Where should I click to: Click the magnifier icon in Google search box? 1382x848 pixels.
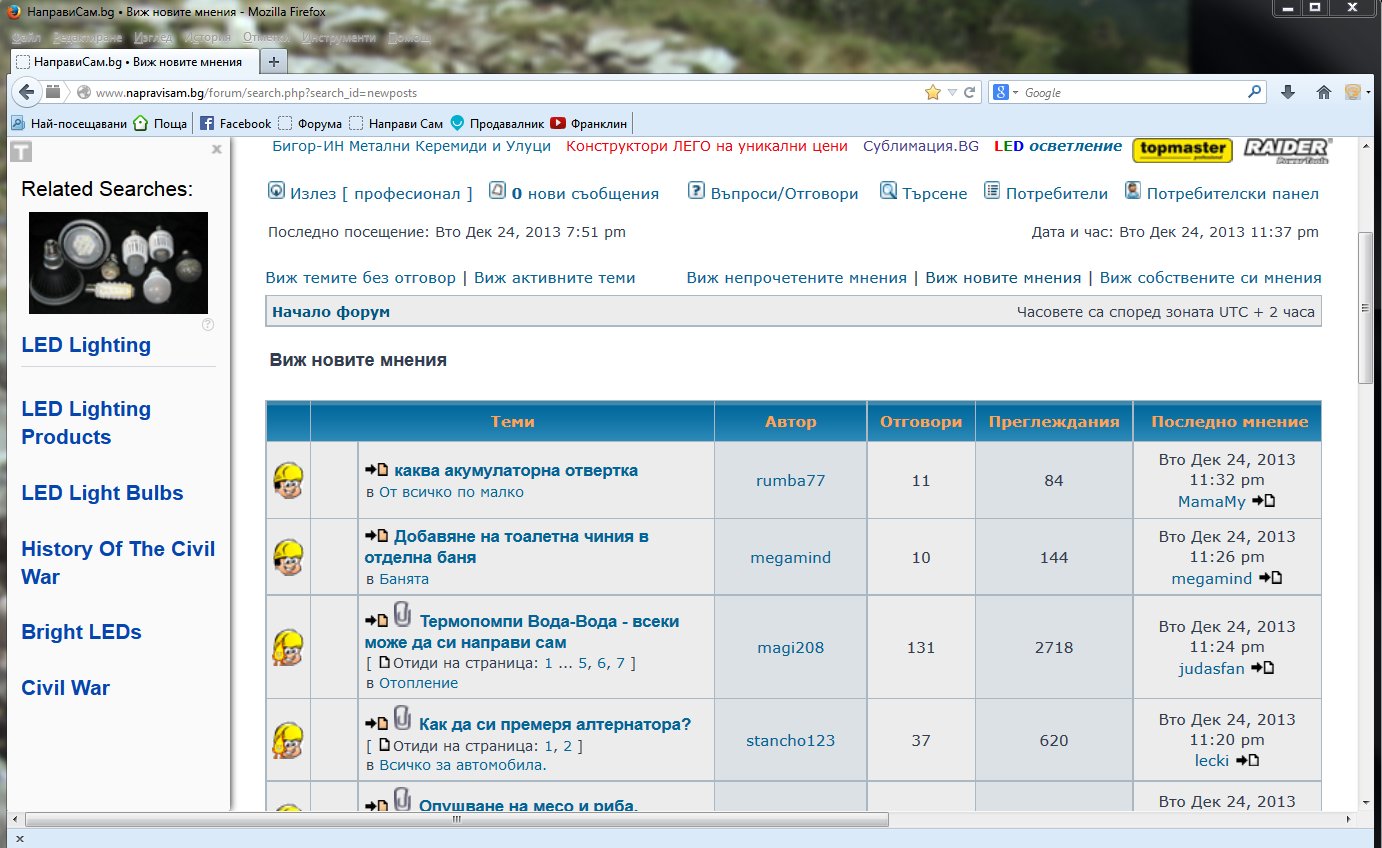click(x=1255, y=92)
